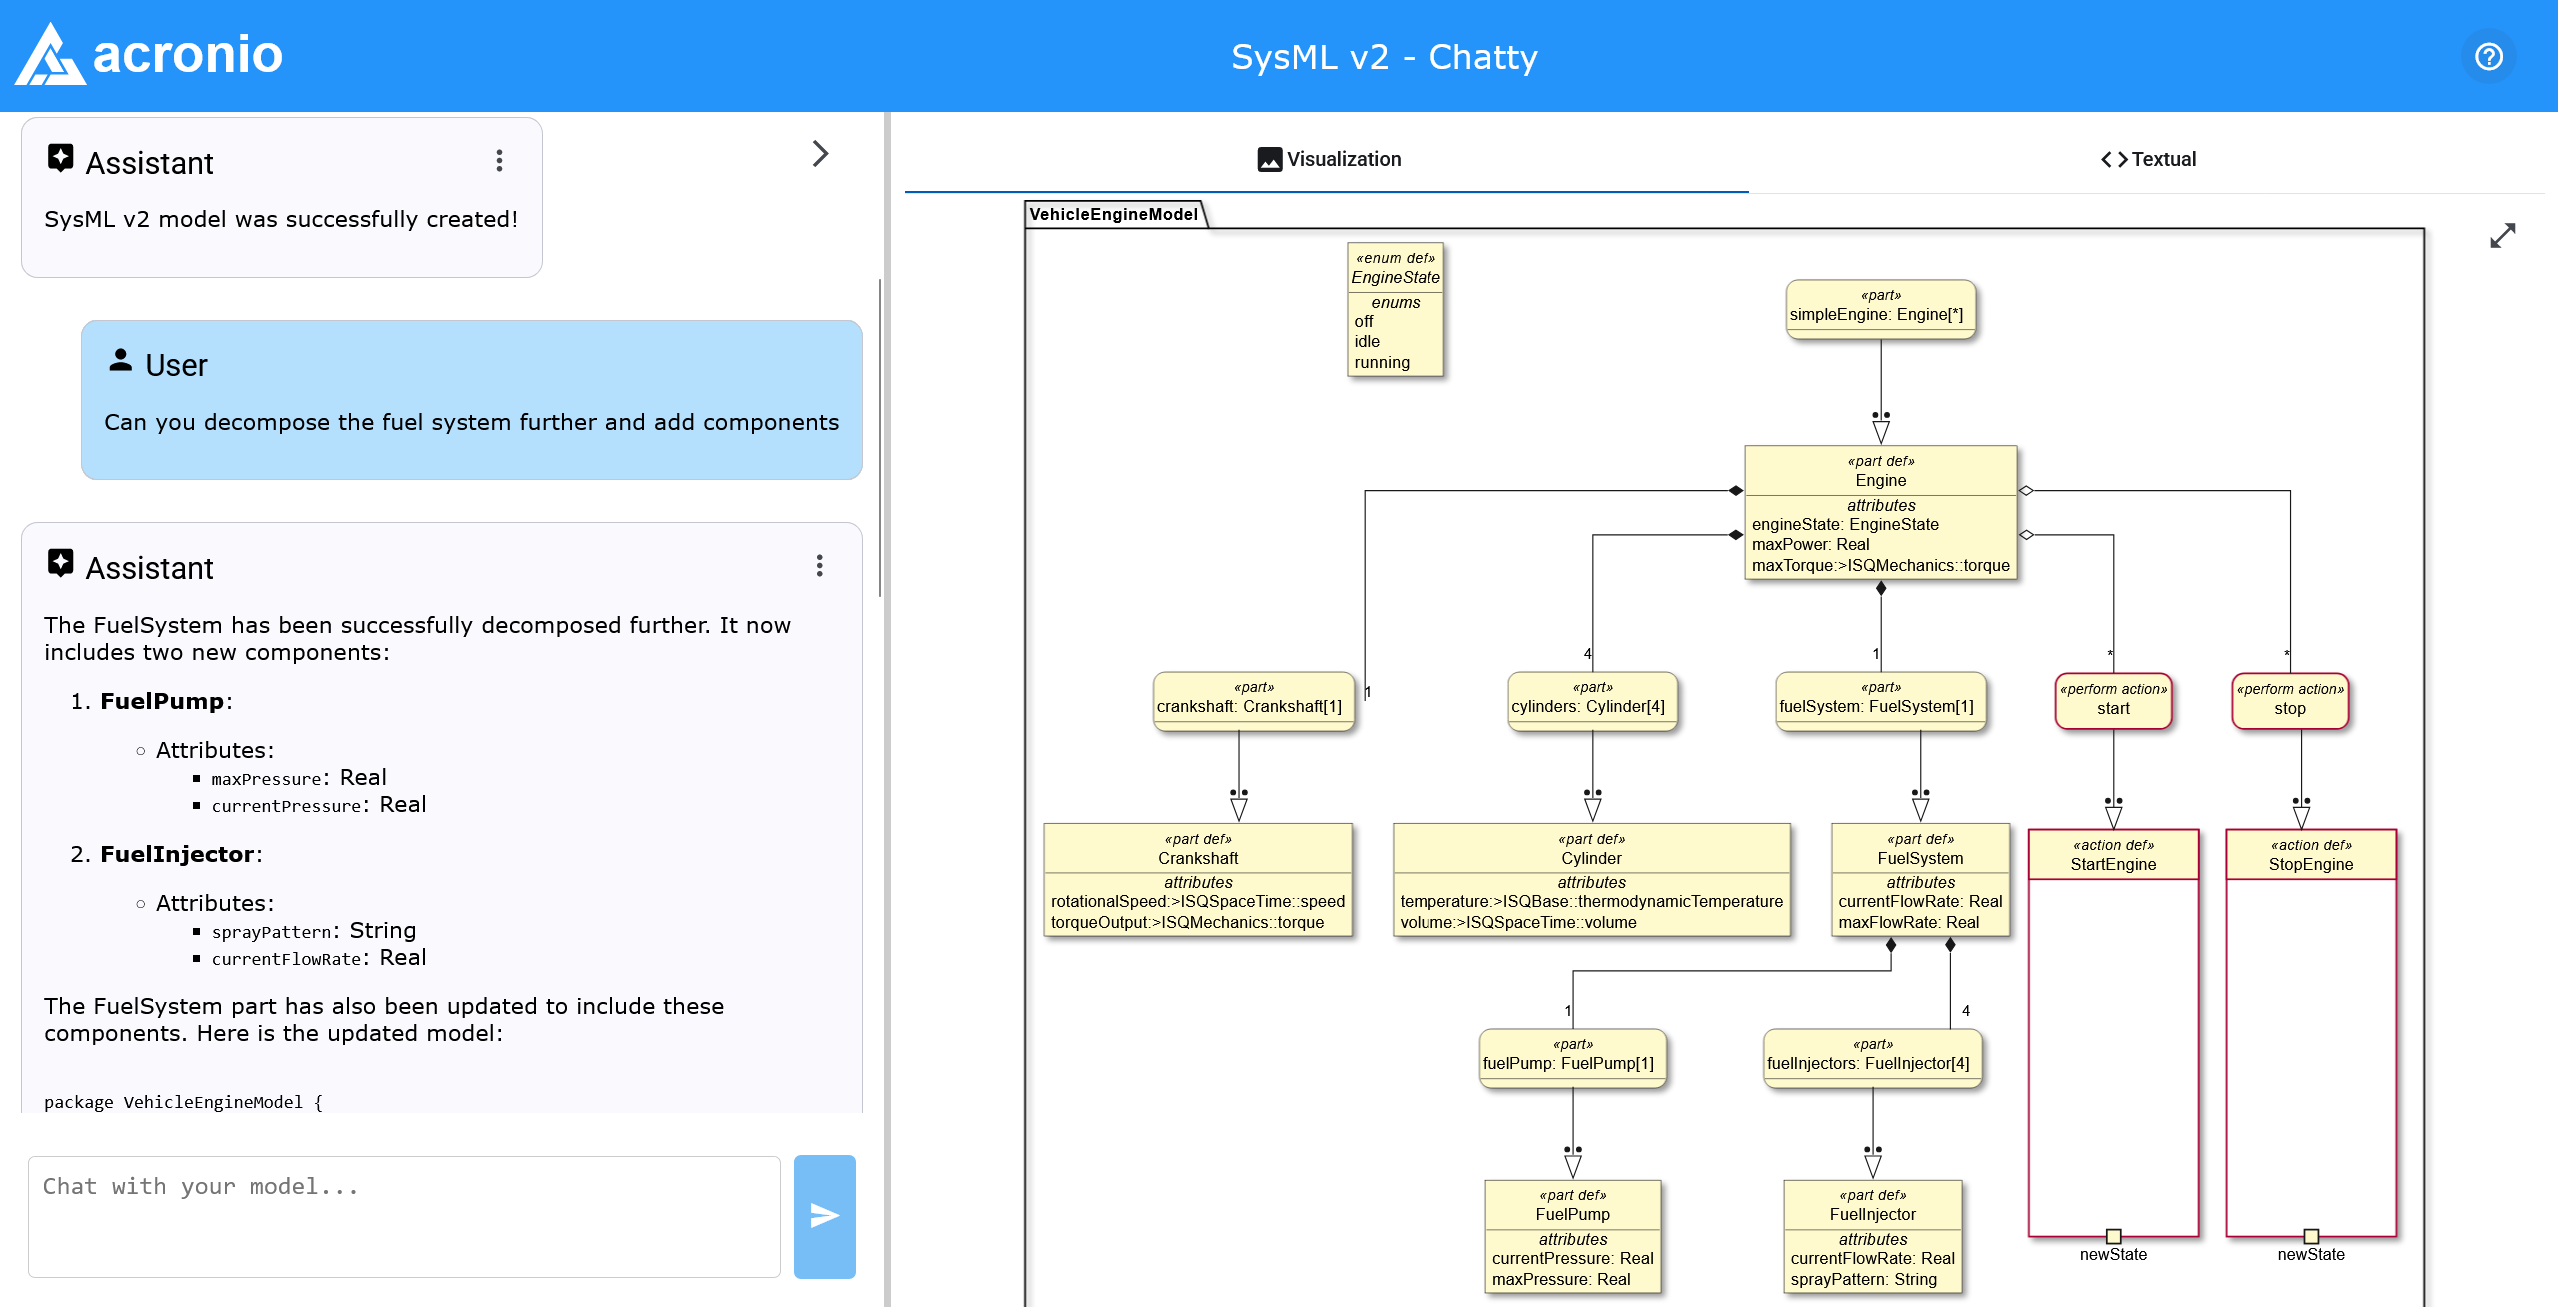Click the chat panel scrollbar
This screenshot has height=1307, width=2559.
(879, 438)
